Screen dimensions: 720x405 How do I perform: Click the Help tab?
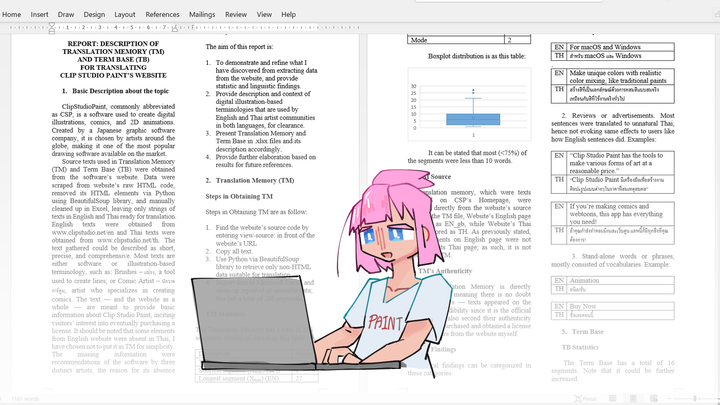288,14
